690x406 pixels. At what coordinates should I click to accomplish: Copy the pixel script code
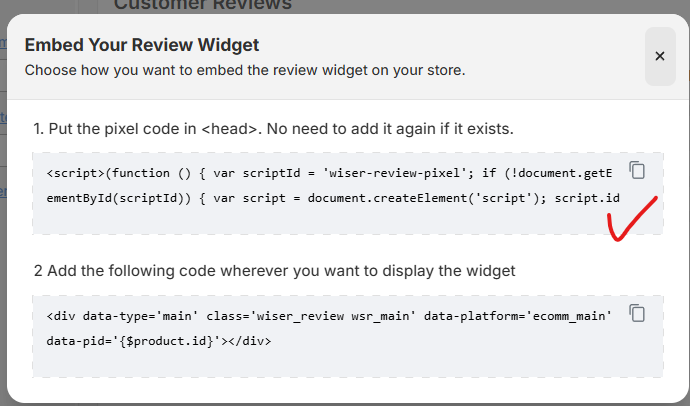coord(637,170)
